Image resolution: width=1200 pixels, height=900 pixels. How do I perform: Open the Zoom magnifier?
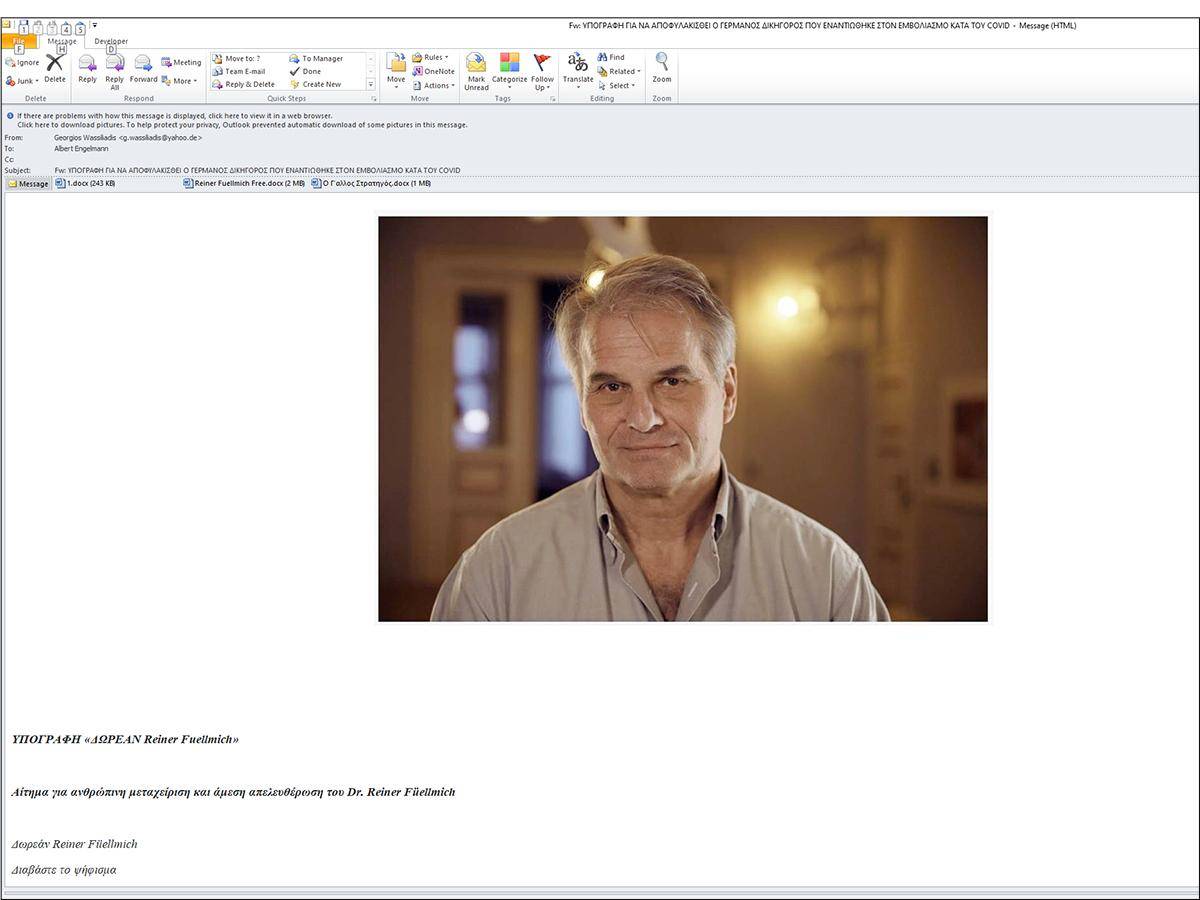point(662,69)
